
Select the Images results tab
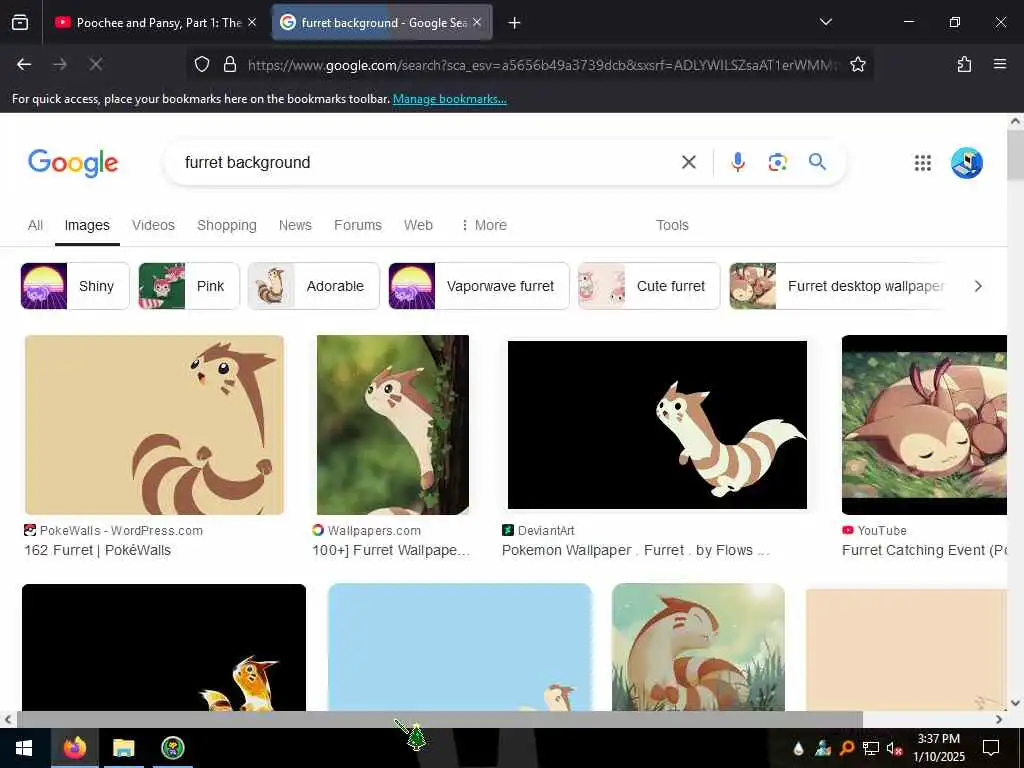click(87, 225)
